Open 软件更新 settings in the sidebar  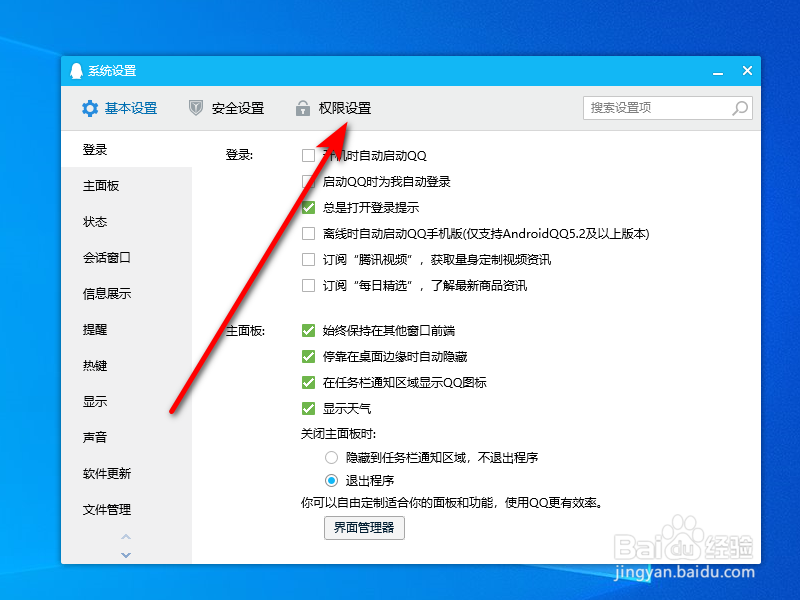[x=127, y=473]
